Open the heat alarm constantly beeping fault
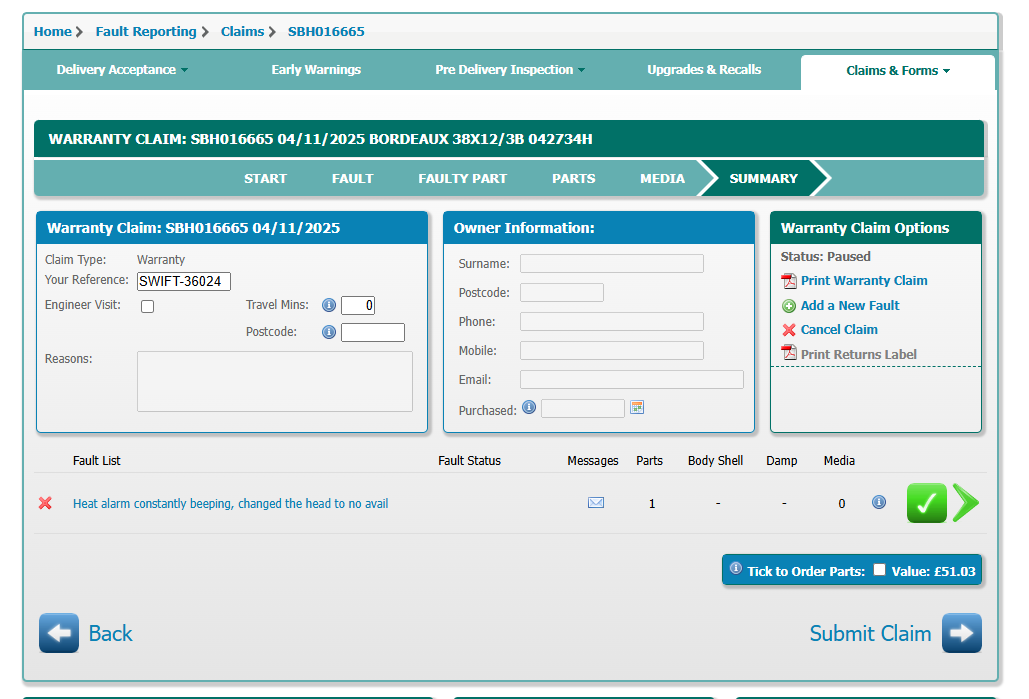1029x699 pixels. click(x=230, y=503)
